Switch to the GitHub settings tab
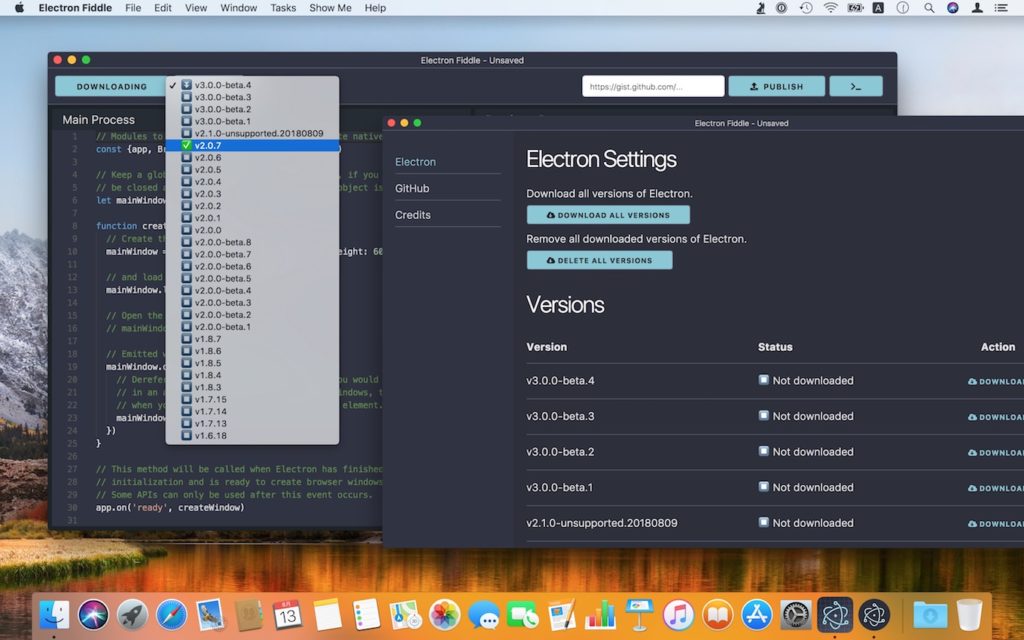 (x=412, y=188)
